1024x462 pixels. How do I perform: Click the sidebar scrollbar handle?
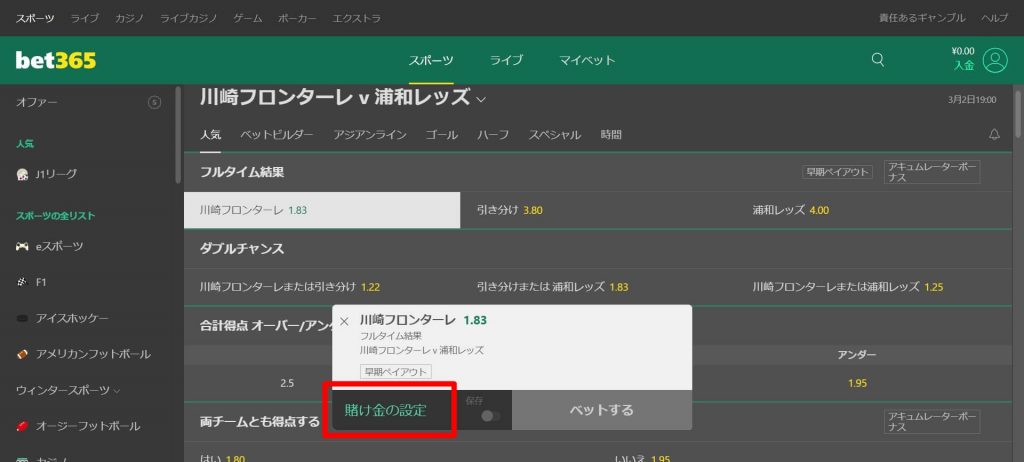coord(178,134)
